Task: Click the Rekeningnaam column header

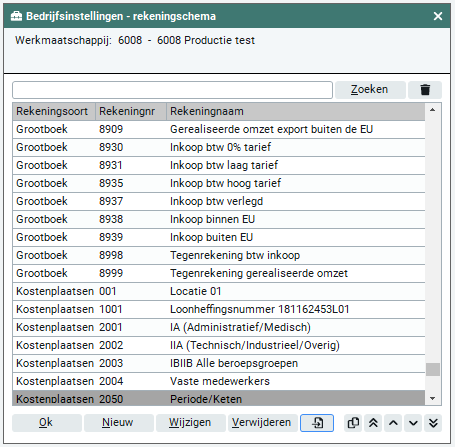Action: pos(296,111)
